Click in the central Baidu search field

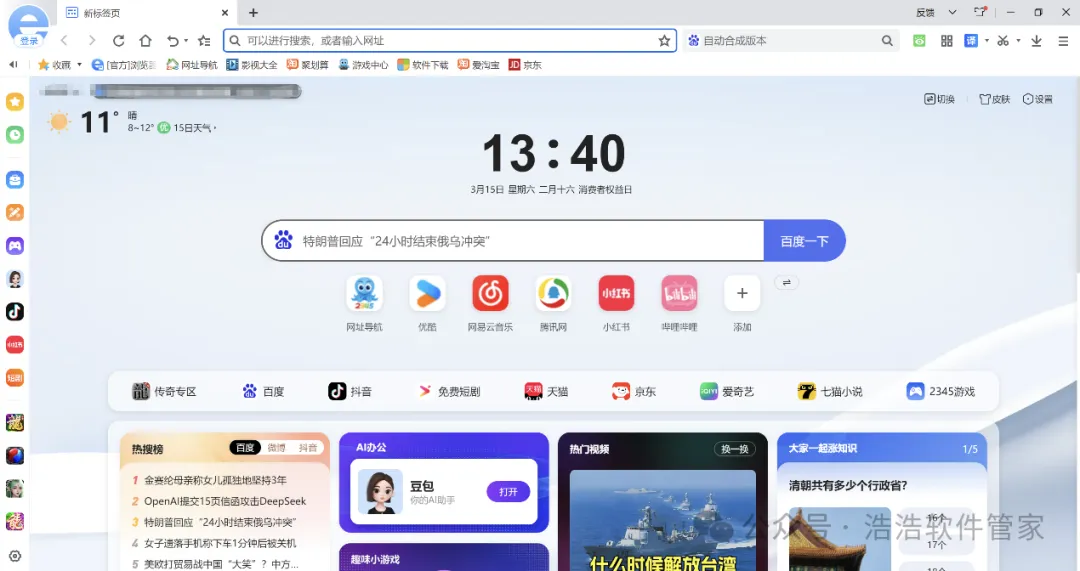click(513, 241)
